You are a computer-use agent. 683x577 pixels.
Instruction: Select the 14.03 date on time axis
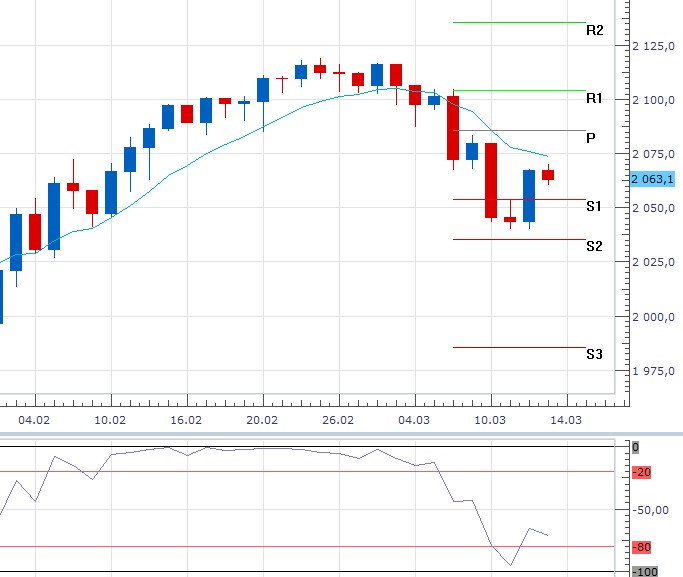(x=566, y=420)
